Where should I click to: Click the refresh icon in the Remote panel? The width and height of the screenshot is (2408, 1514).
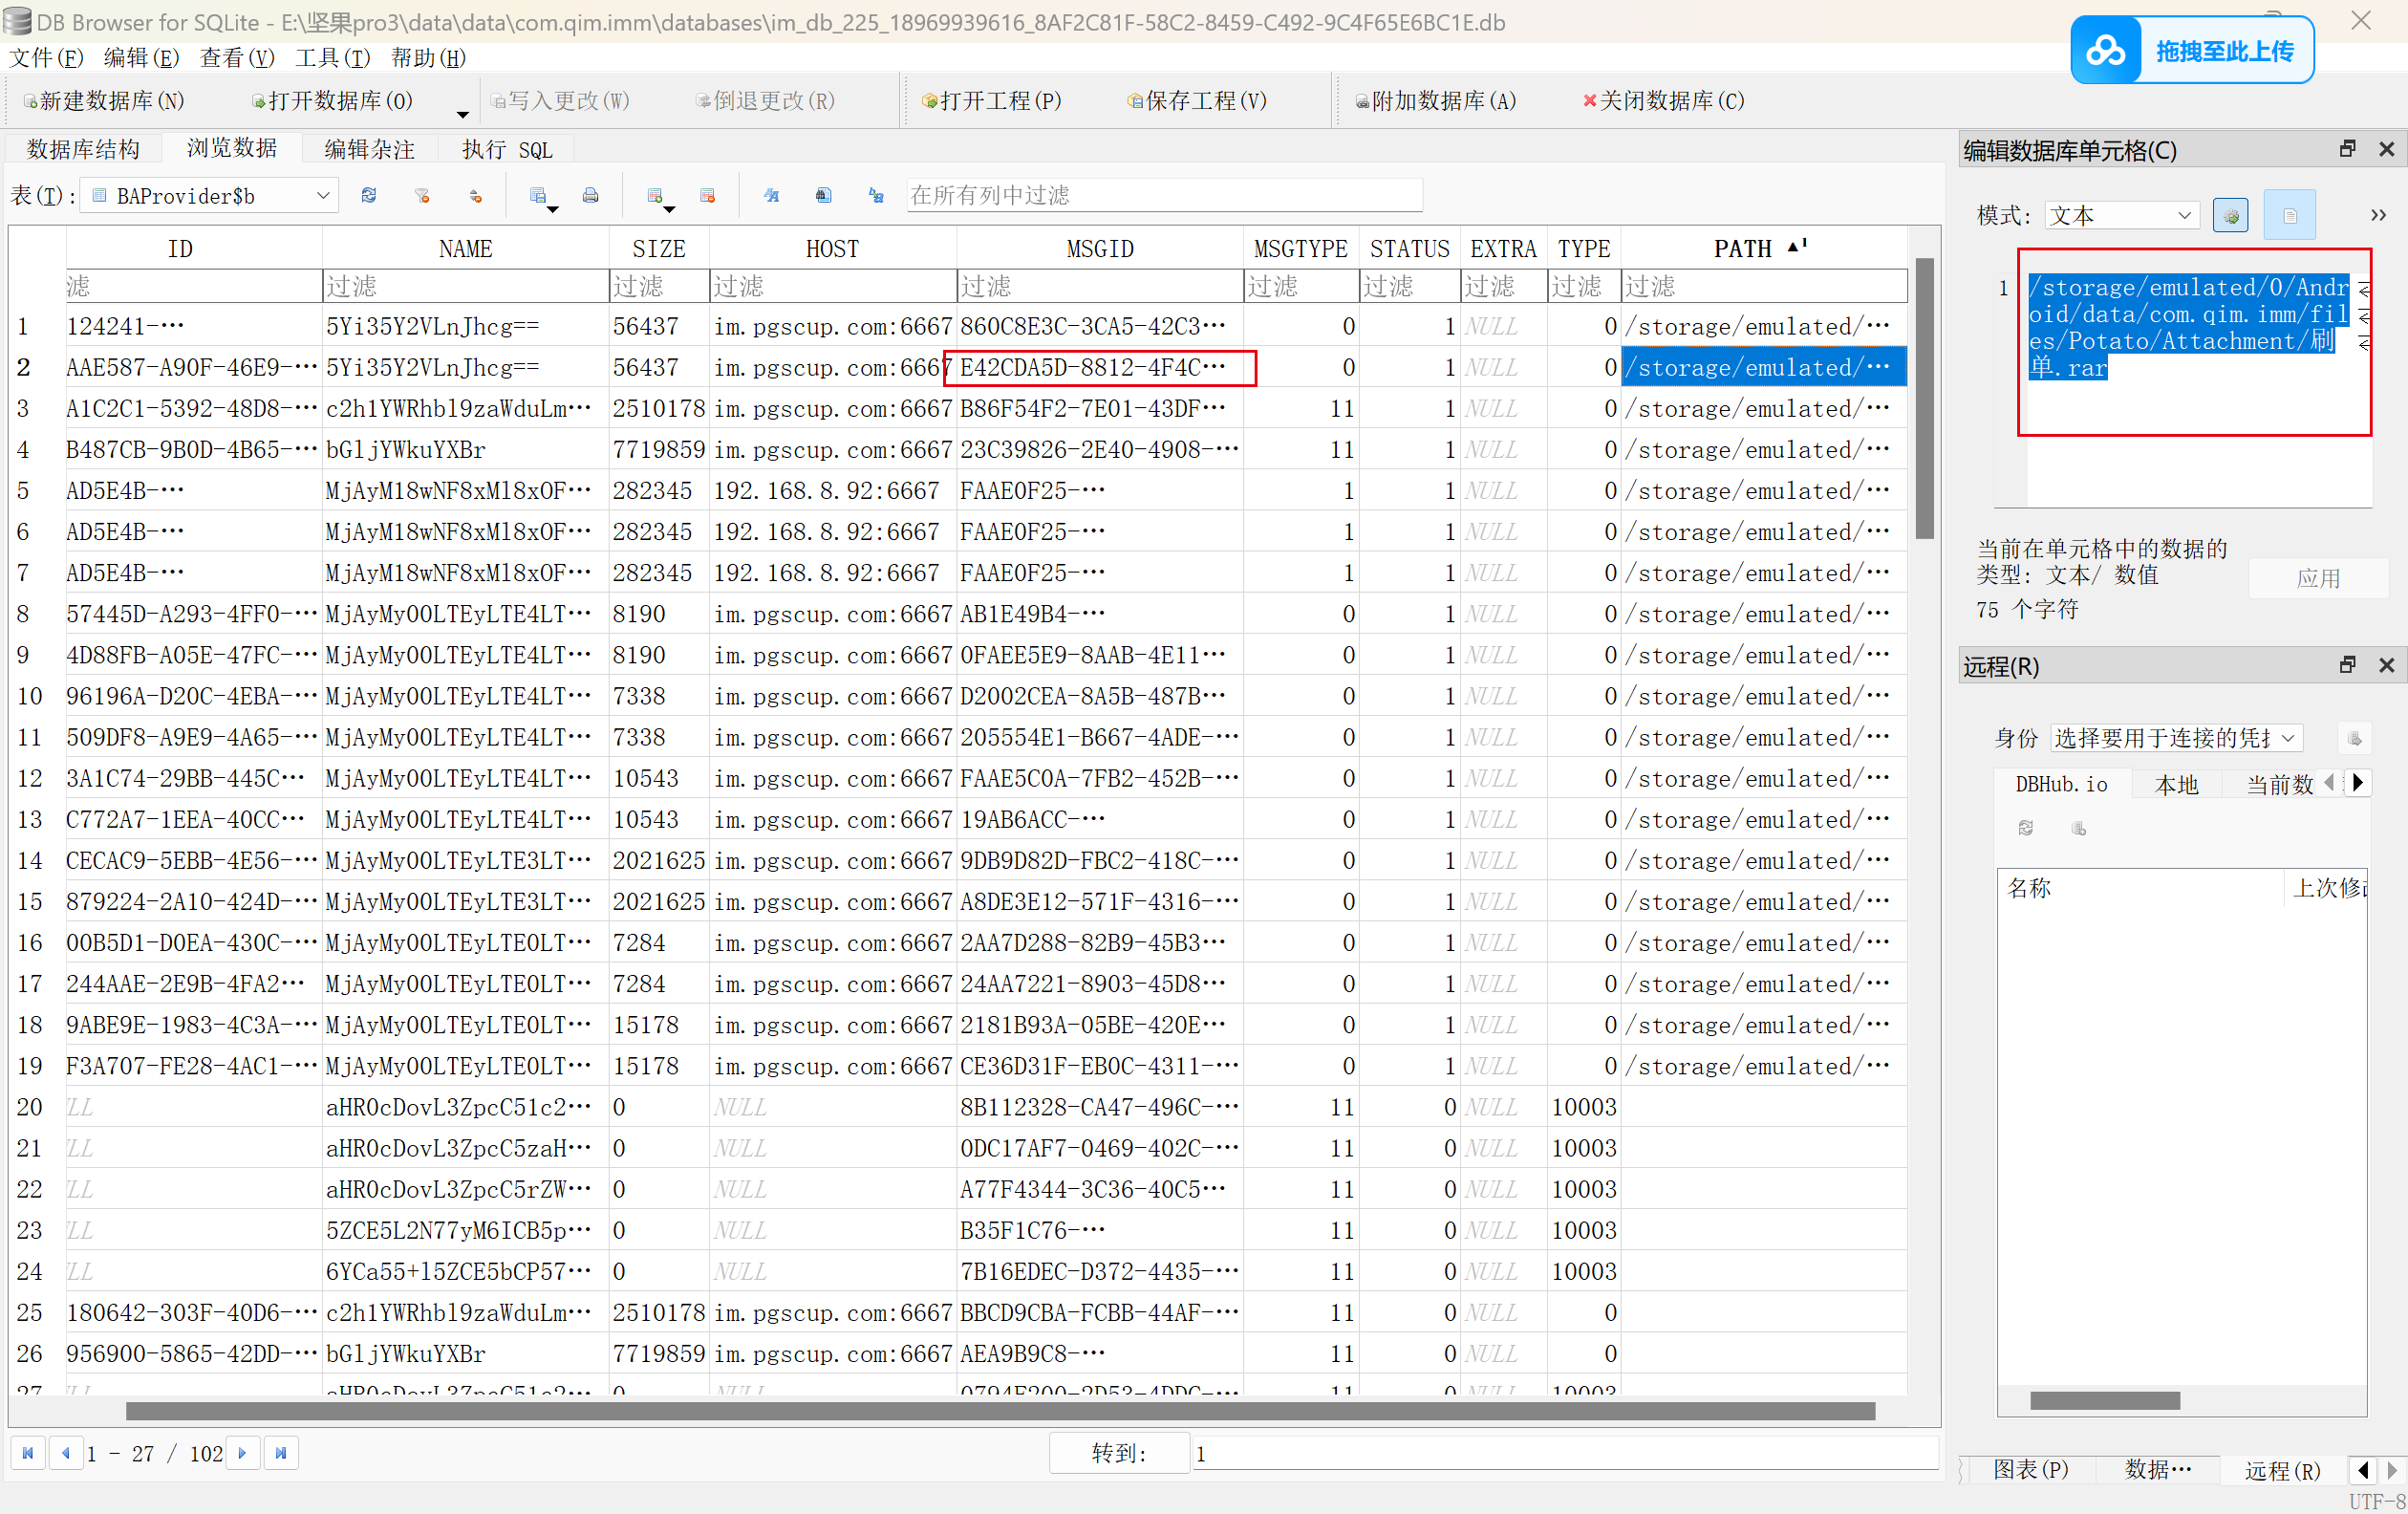(2025, 828)
